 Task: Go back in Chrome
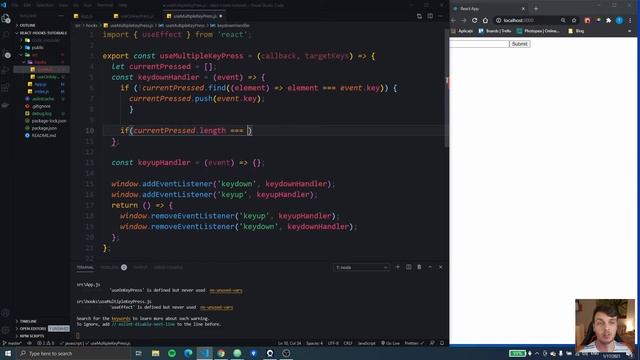[x=453, y=20]
